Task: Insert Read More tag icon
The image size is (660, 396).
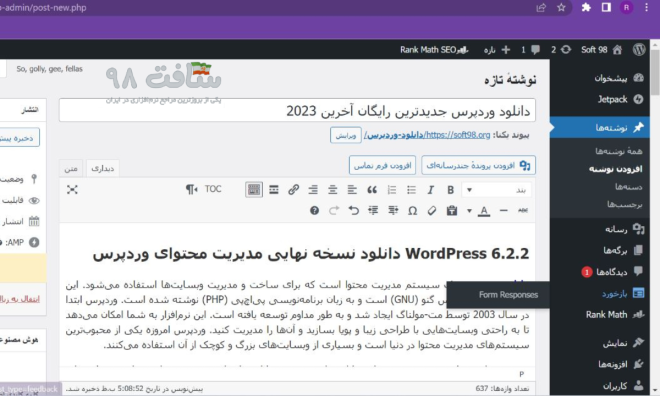Action: coord(274,190)
